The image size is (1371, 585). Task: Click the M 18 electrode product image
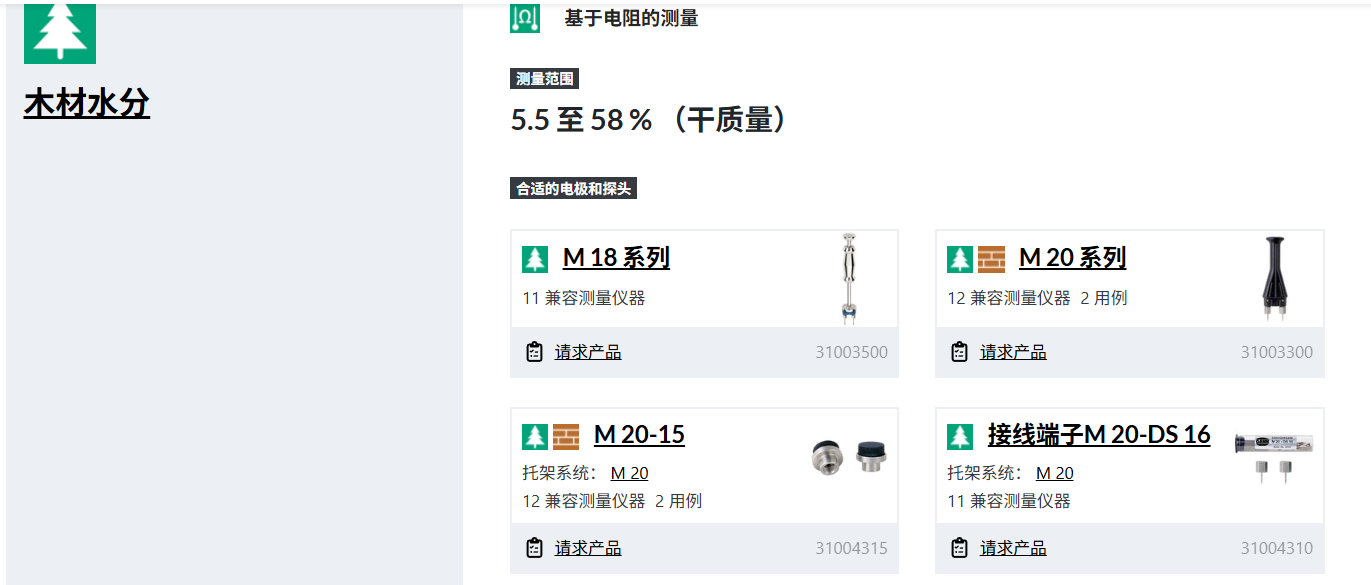click(849, 277)
